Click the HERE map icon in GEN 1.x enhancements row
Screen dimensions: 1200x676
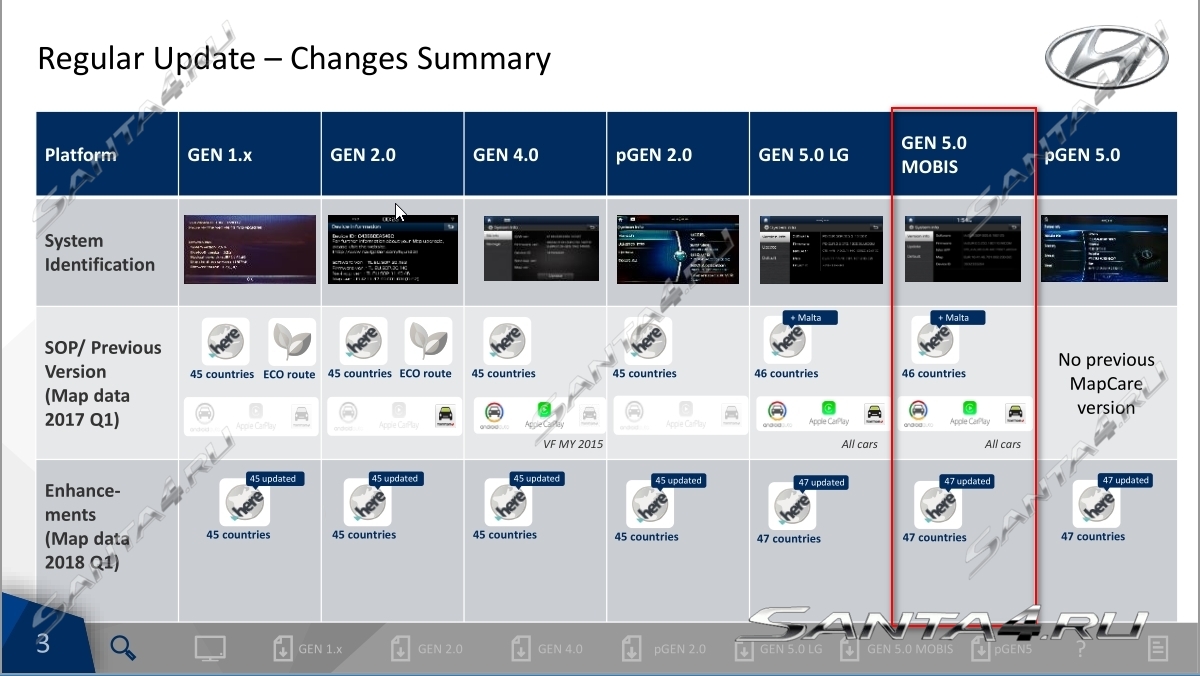pyautogui.click(x=243, y=503)
